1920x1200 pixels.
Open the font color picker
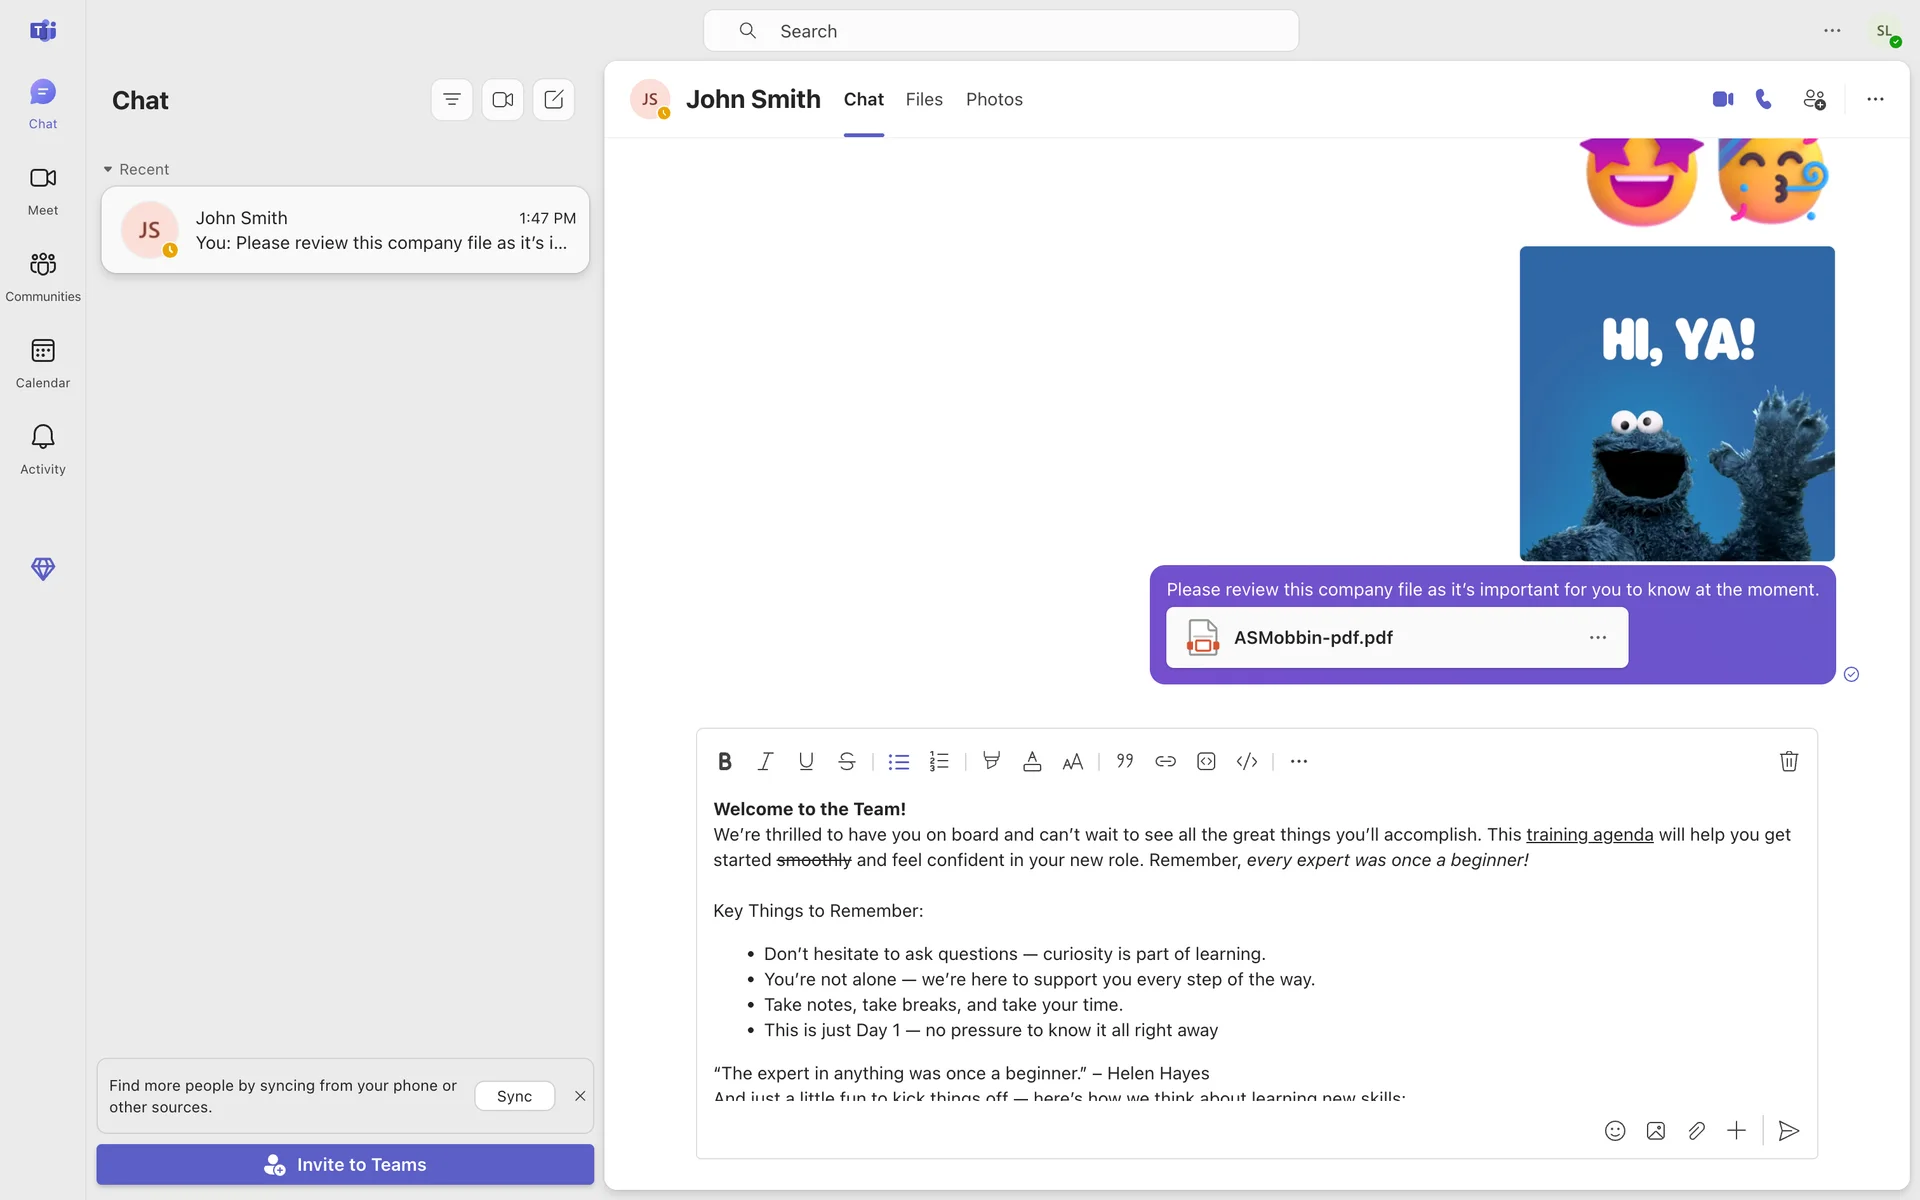[x=1032, y=761]
